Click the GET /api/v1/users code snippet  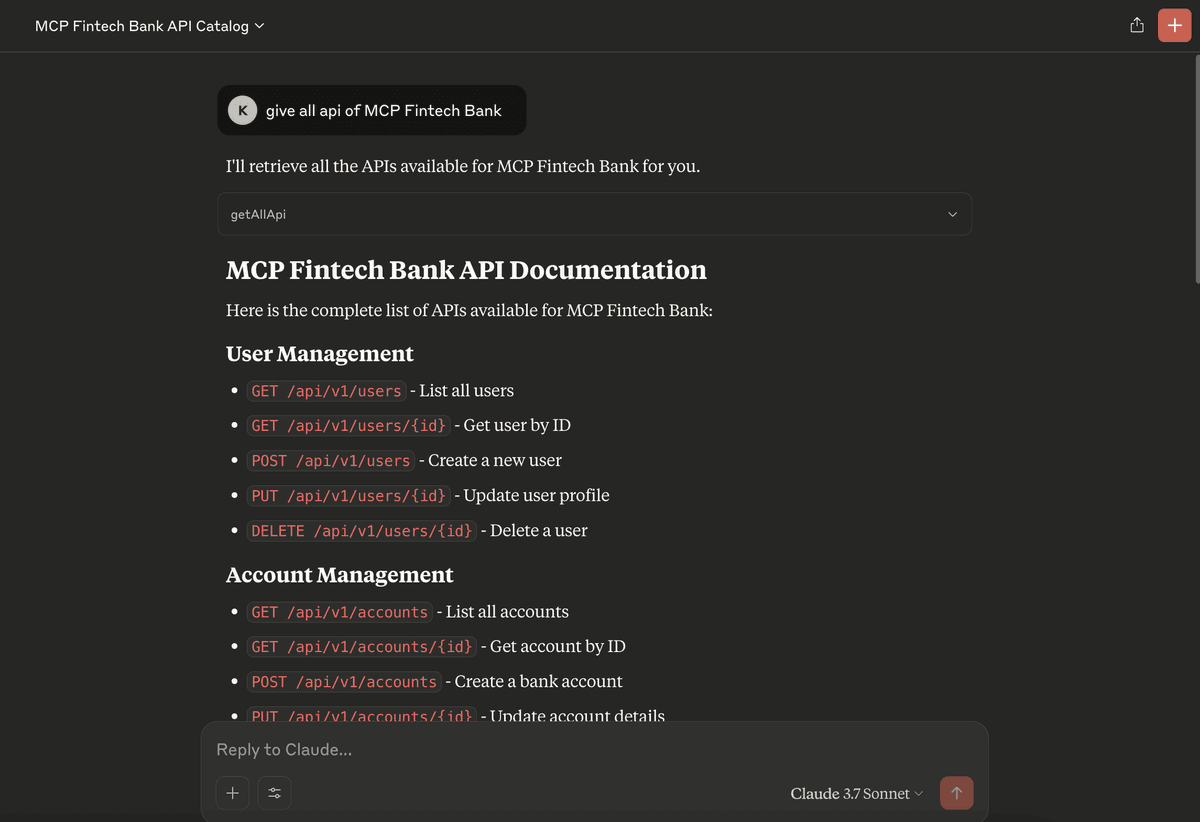[x=326, y=391]
